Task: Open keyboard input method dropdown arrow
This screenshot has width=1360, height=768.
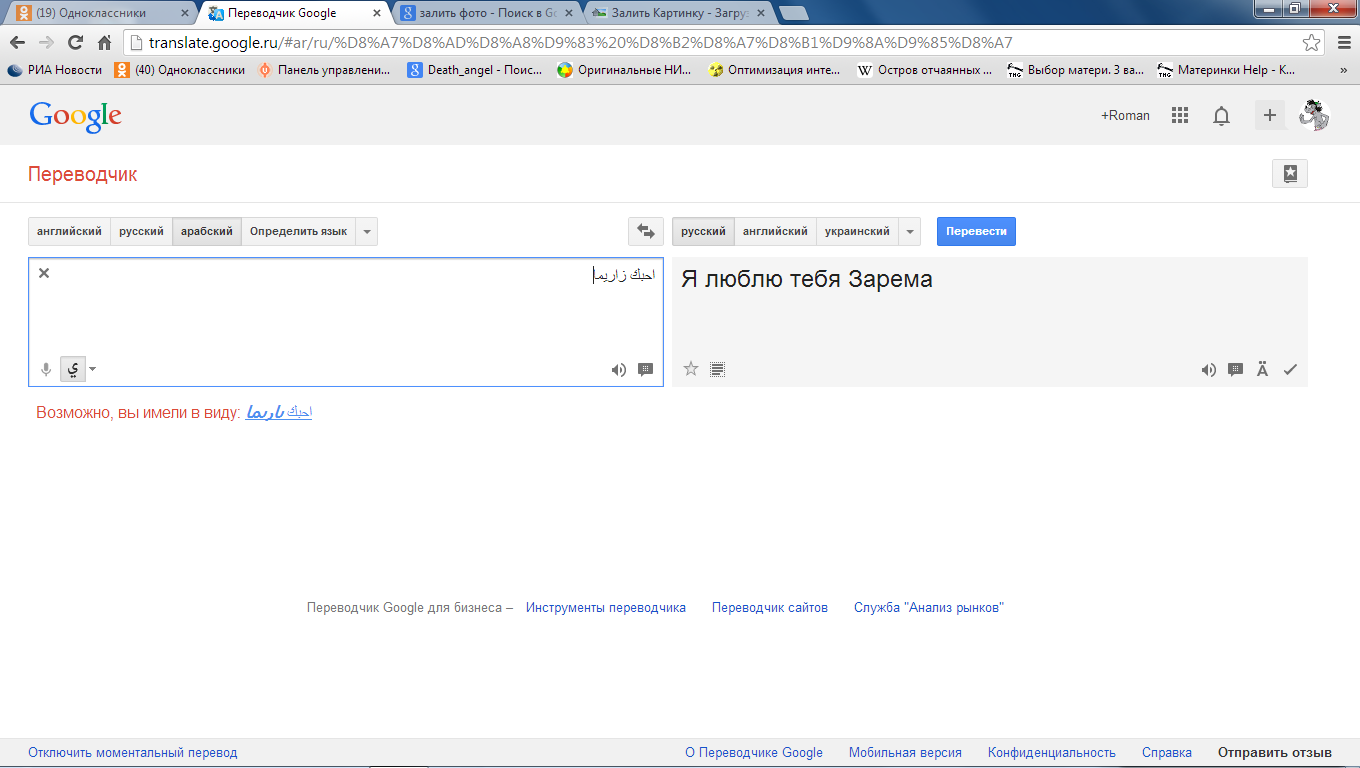Action: coord(93,369)
